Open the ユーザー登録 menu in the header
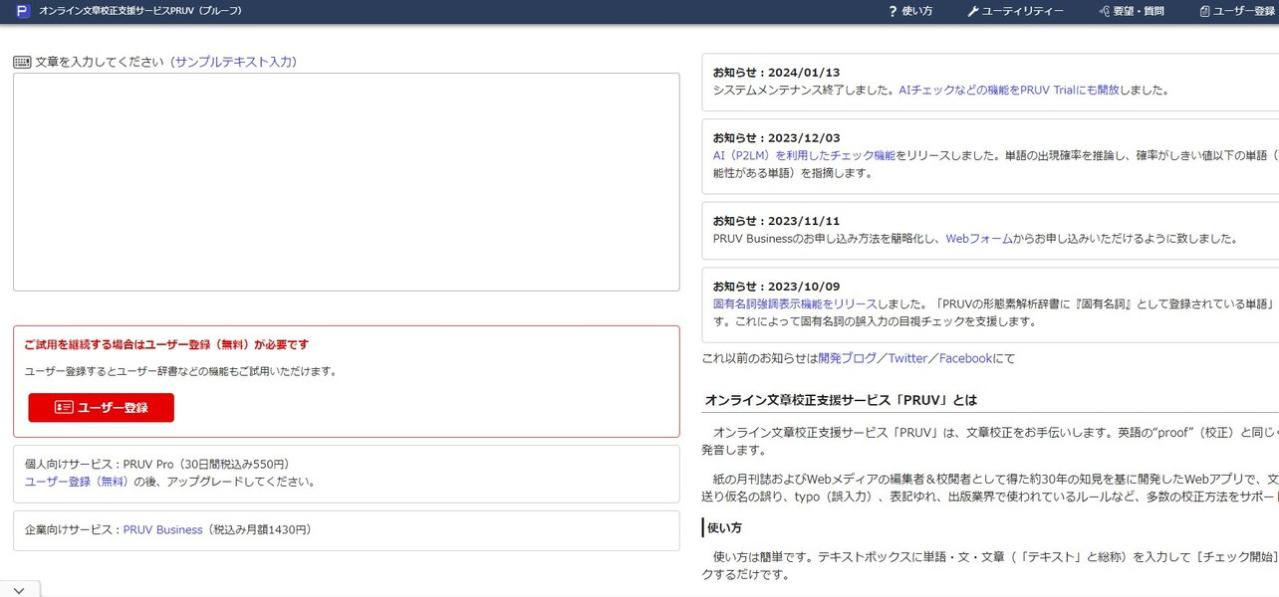The width and height of the screenshot is (1279, 597). (1237, 11)
